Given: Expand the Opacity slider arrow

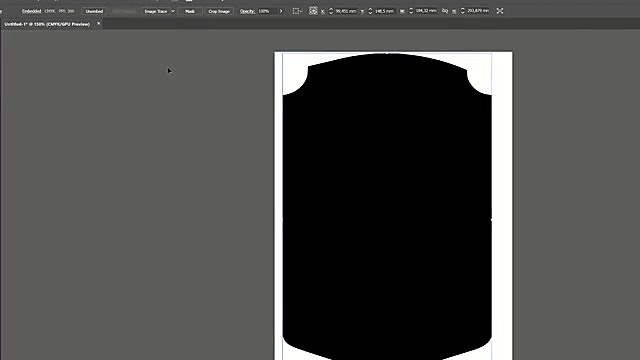Looking at the screenshot, I should click(281, 11).
